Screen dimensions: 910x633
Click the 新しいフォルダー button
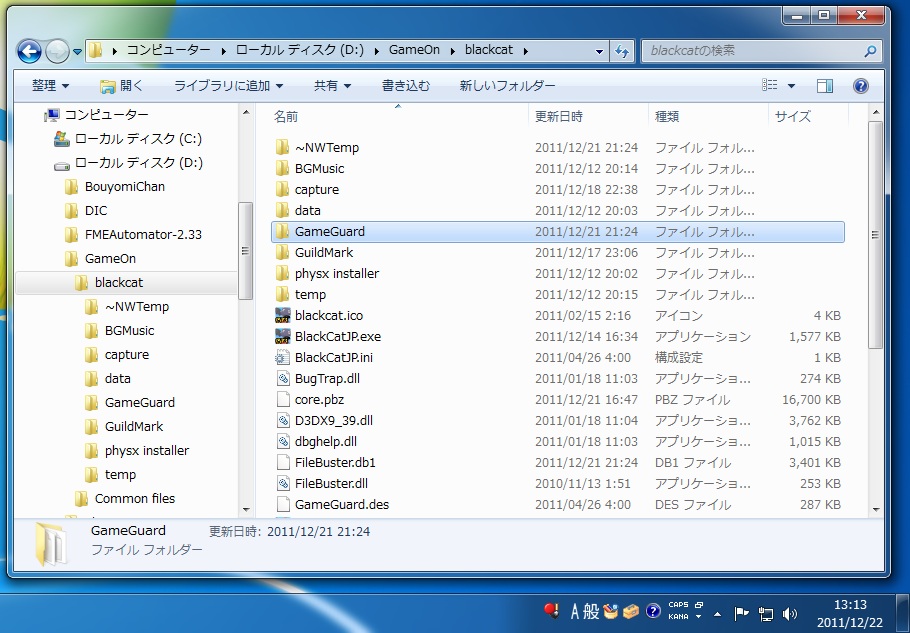507,86
